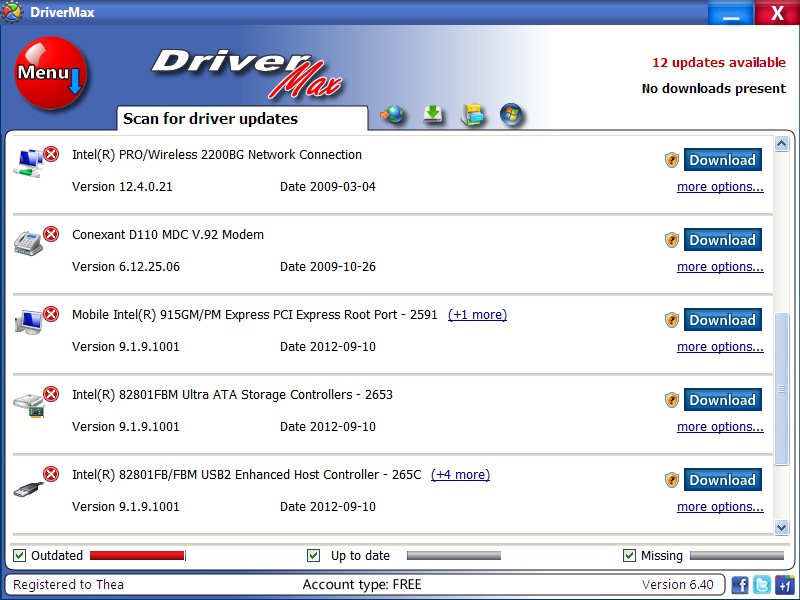The height and width of the screenshot is (600, 800).
Task: Click the Version 6.40 status text
Action: 678,585
